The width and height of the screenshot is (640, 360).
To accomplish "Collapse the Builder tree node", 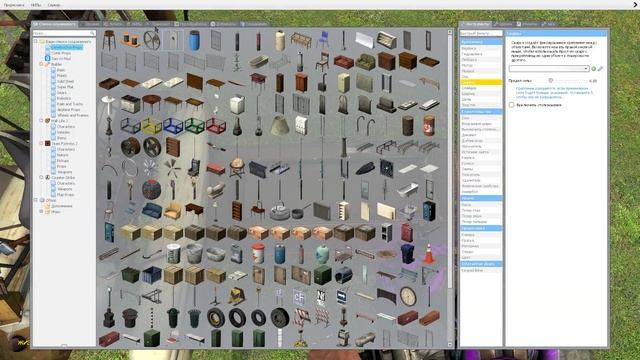I will click(x=41, y=64).
